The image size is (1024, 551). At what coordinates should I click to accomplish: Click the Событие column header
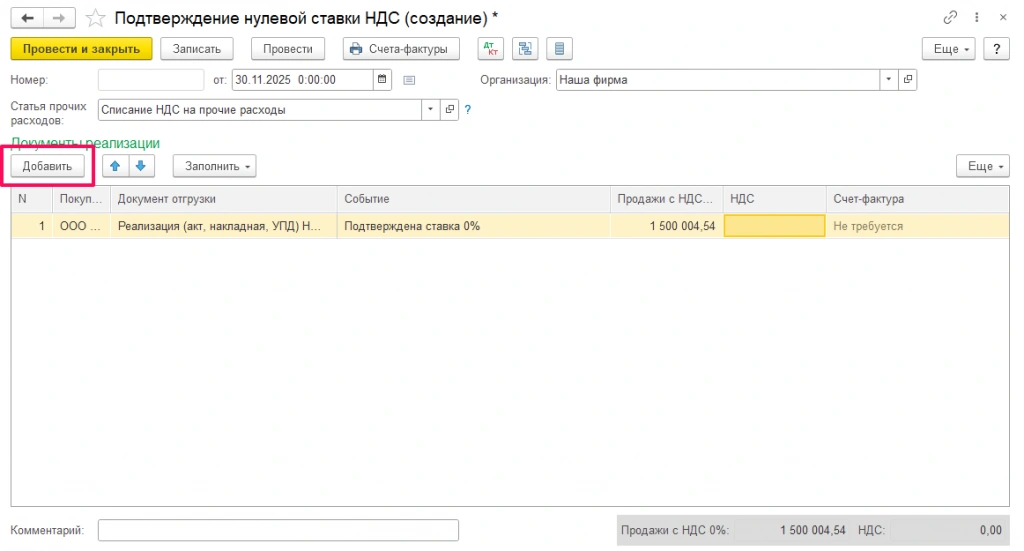point(473,199)
